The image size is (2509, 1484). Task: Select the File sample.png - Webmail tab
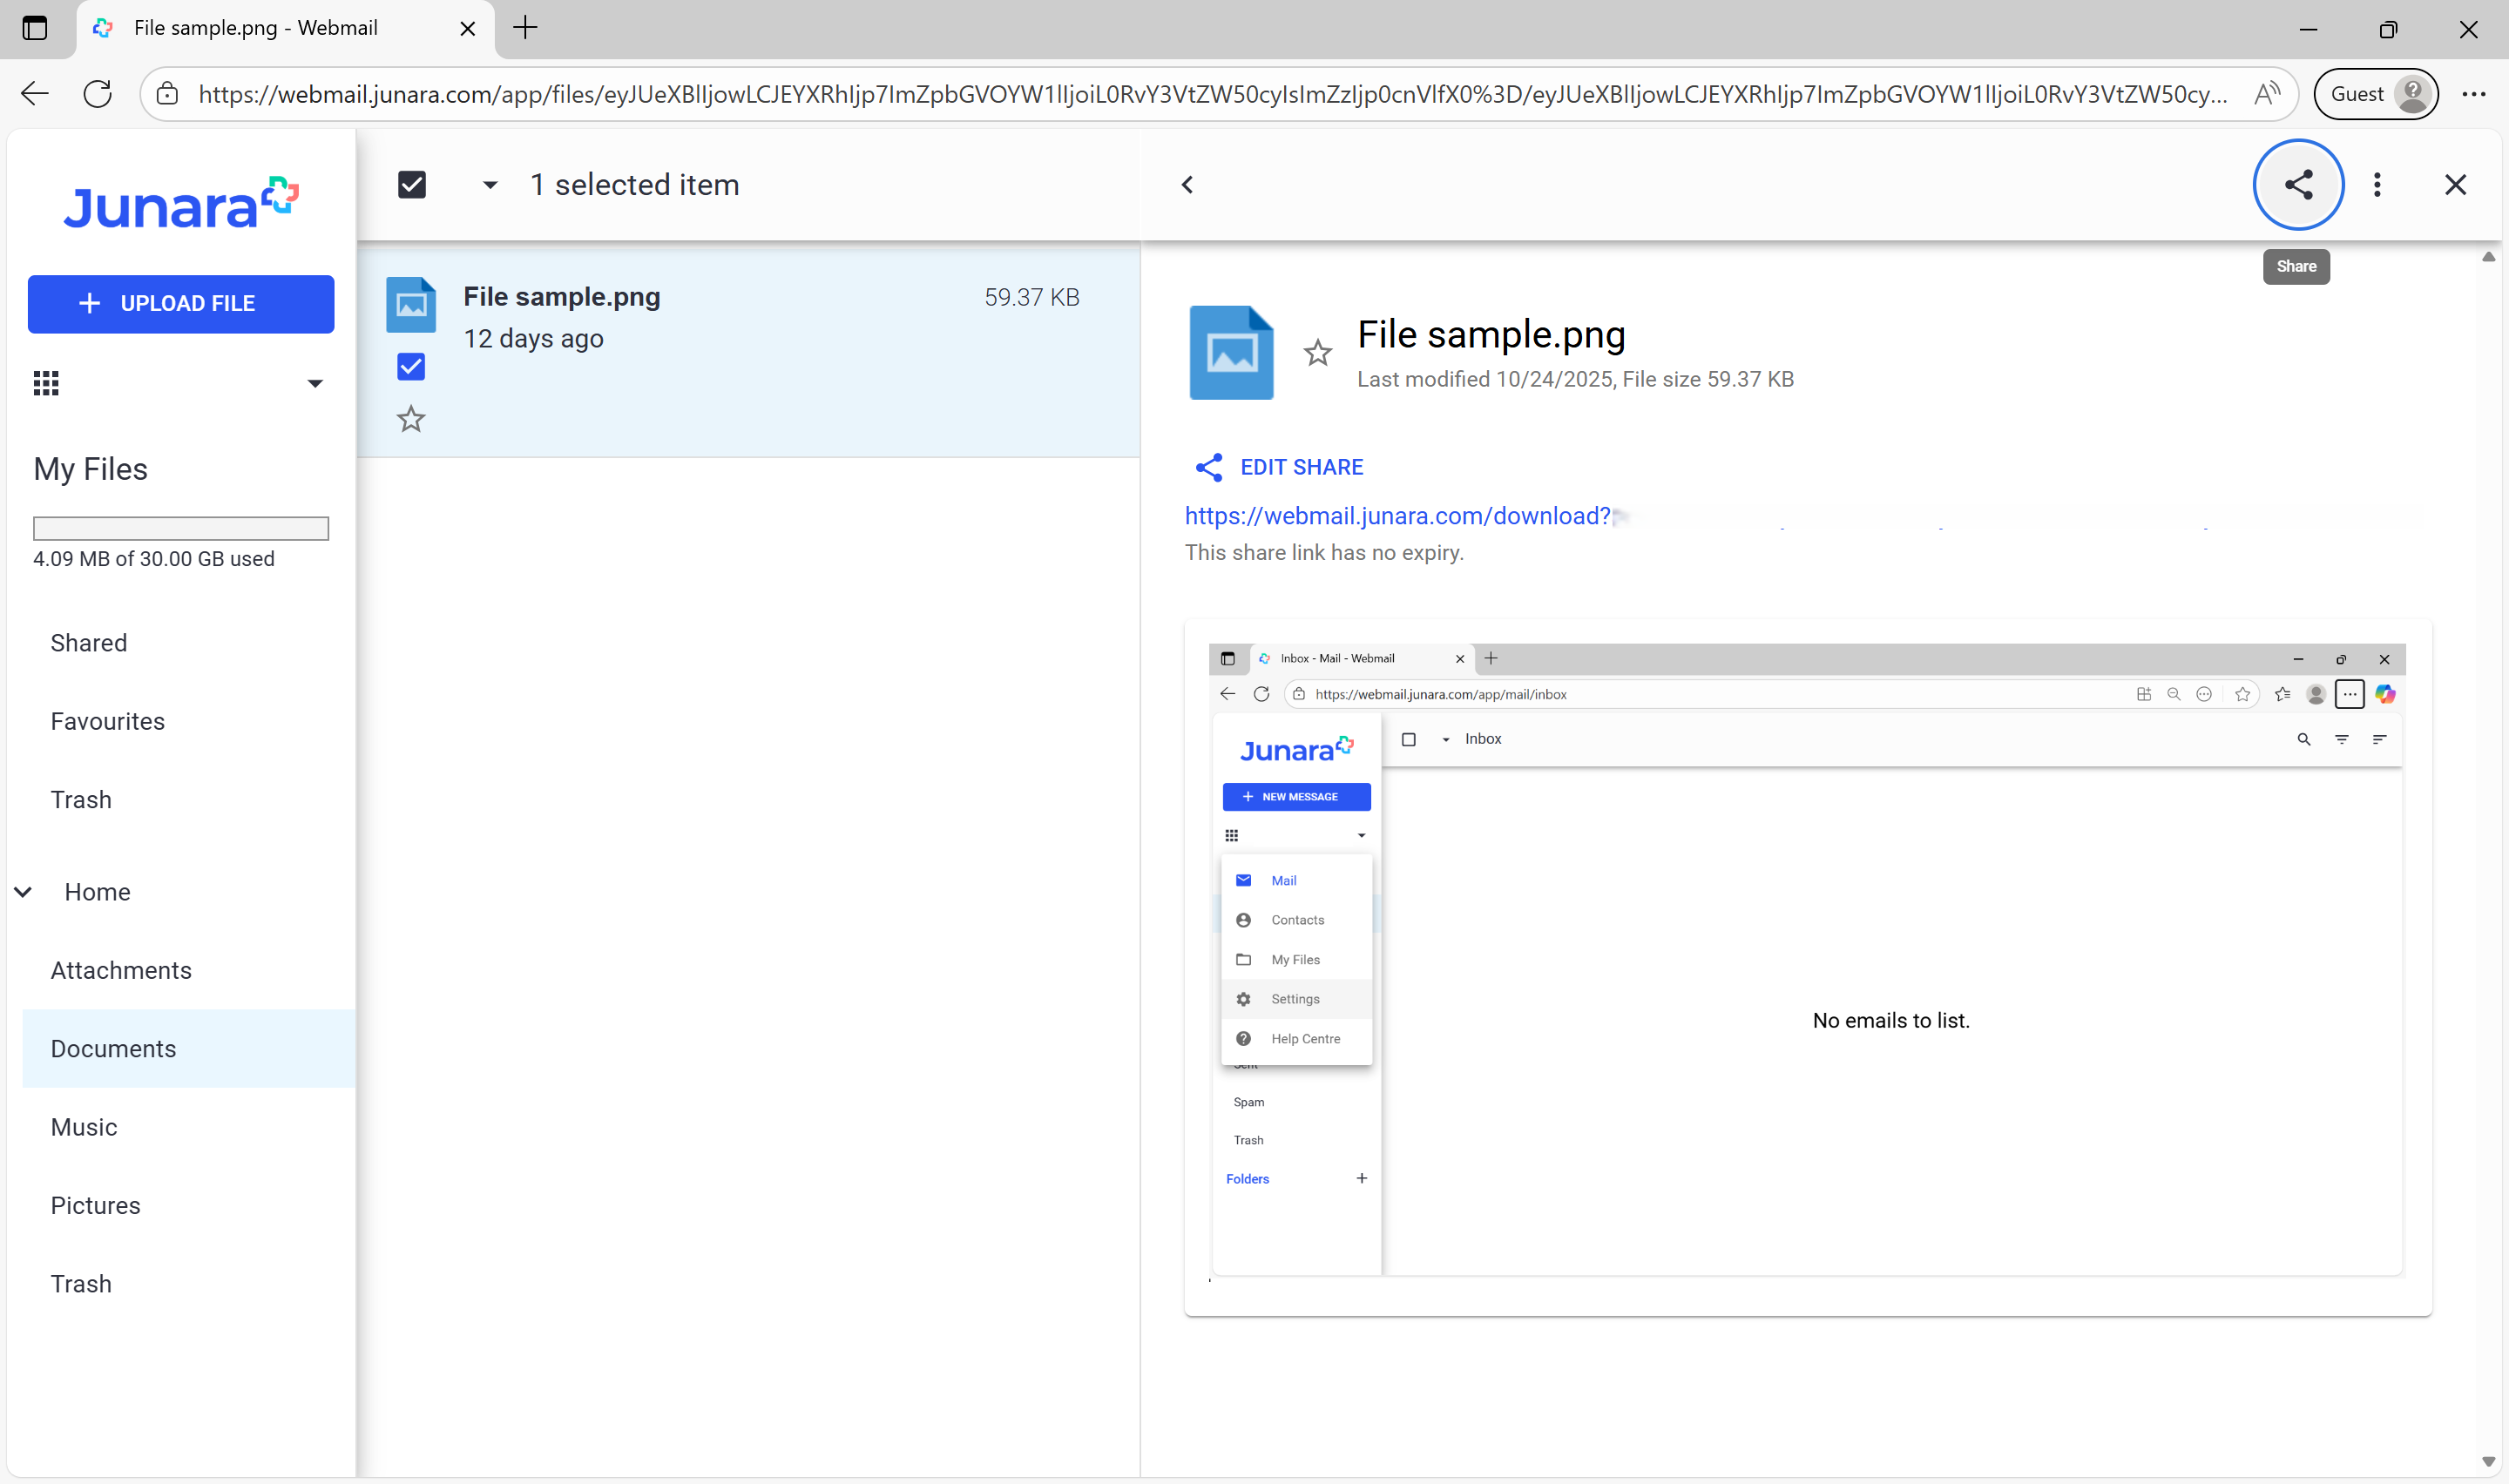[285, 28]
